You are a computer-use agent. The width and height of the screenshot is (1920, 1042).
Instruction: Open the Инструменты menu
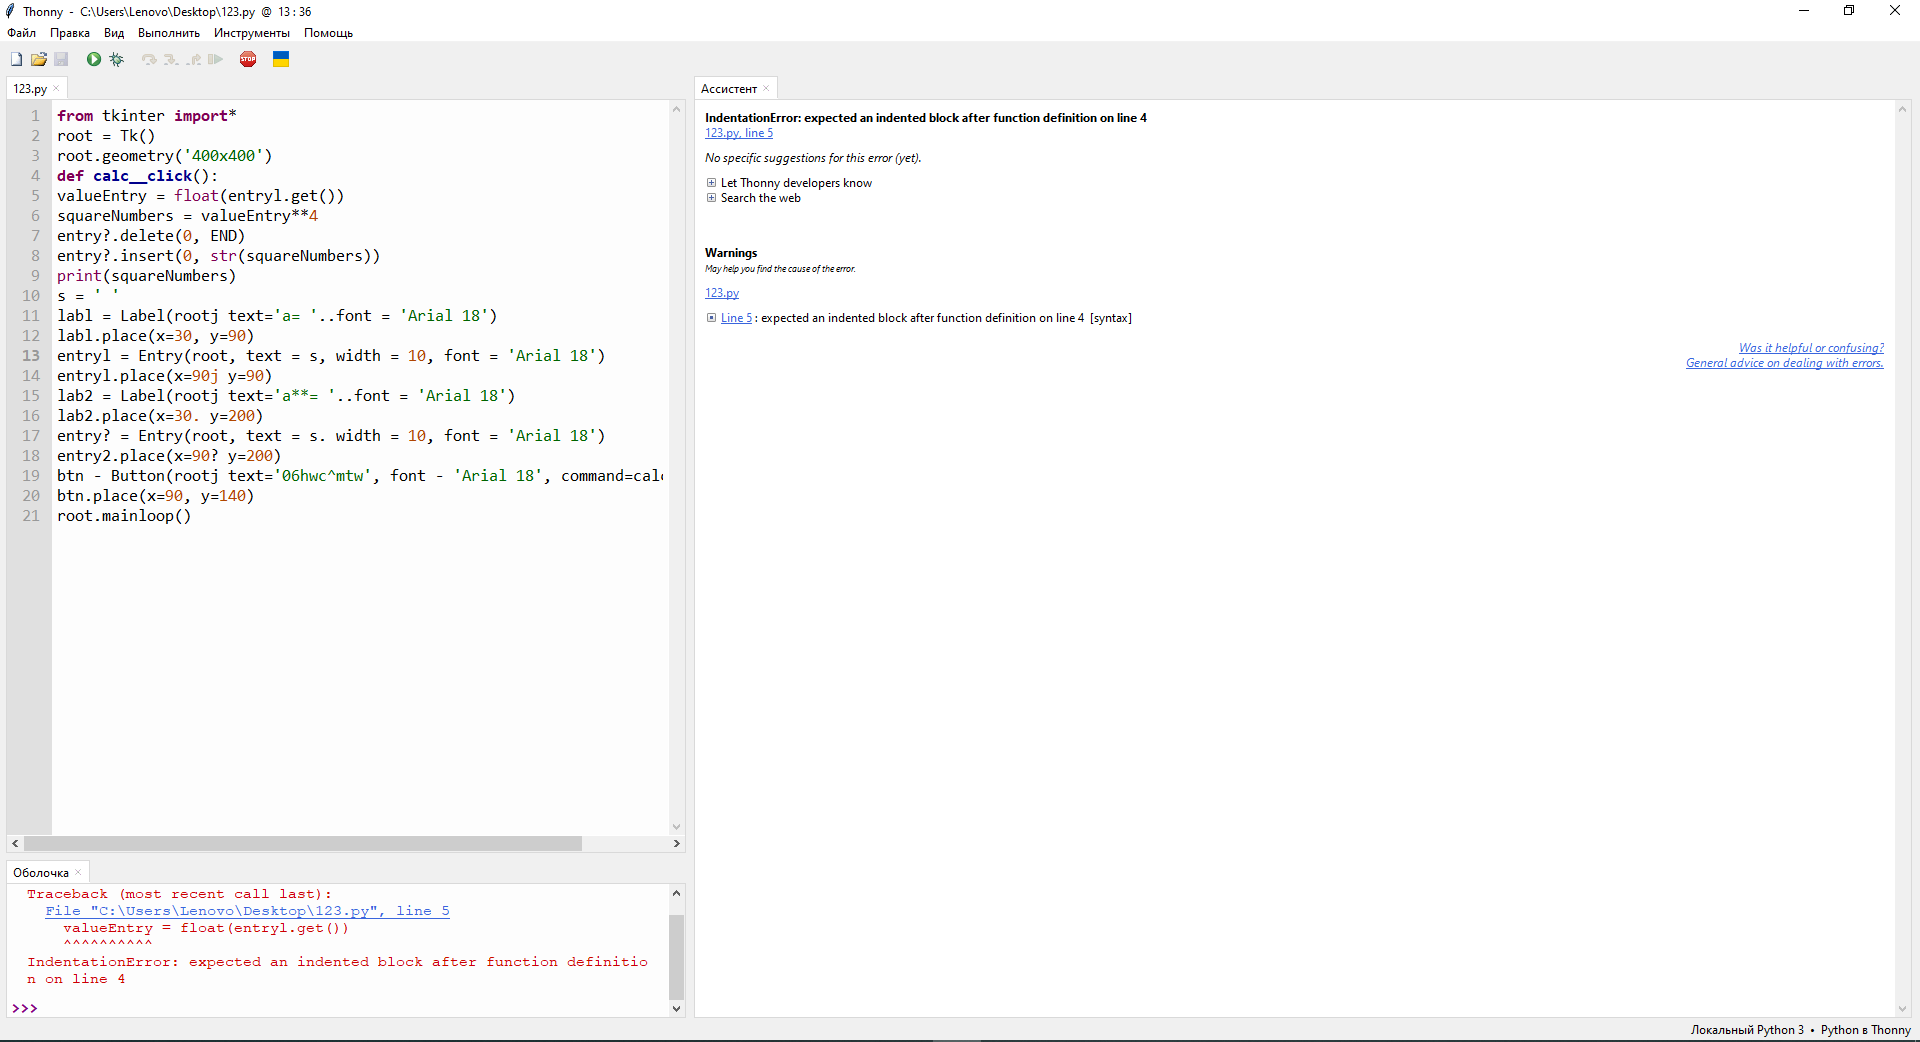(x=252, y=33)
